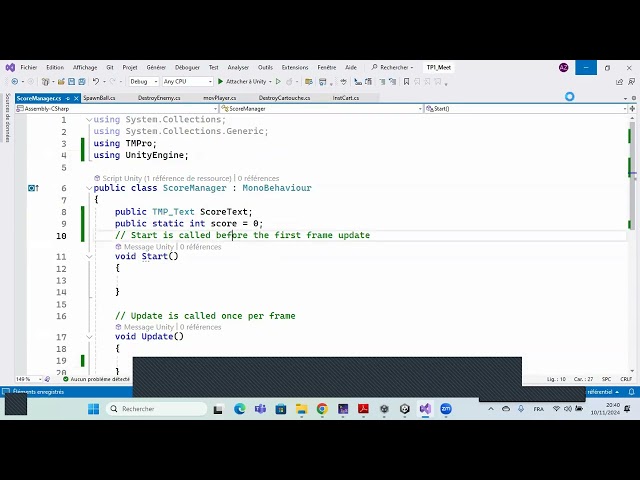
Task: Click the bookmark icon in toolbar
Action: pos(407,82)
